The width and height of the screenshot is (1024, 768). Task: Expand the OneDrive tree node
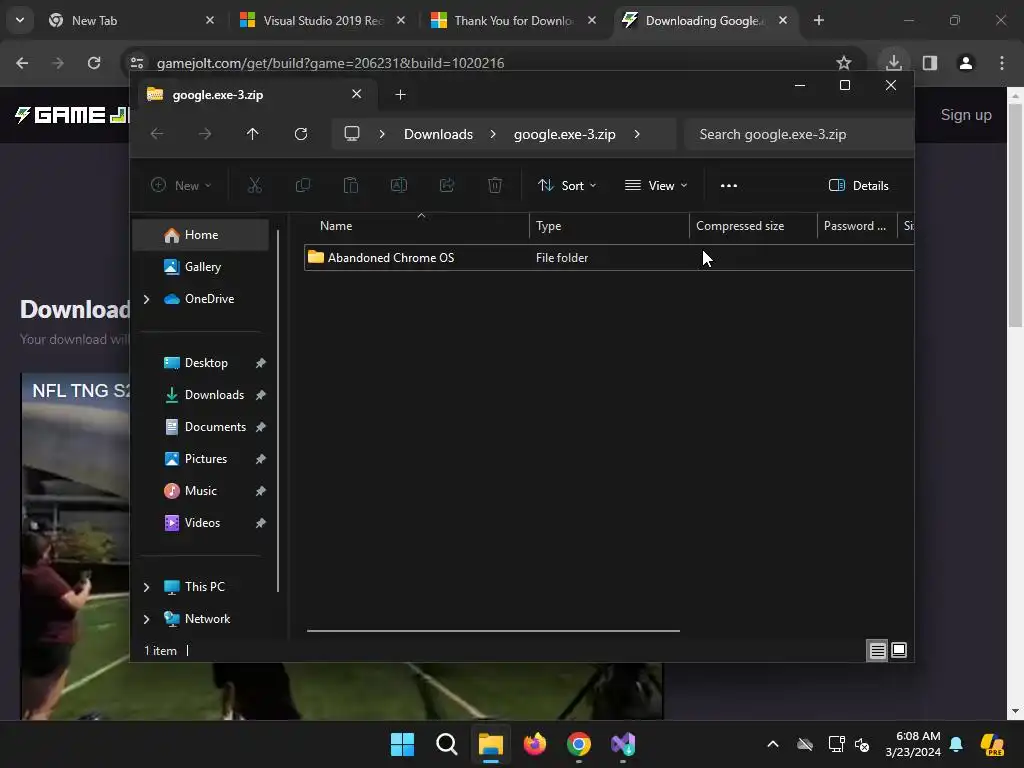146,299
